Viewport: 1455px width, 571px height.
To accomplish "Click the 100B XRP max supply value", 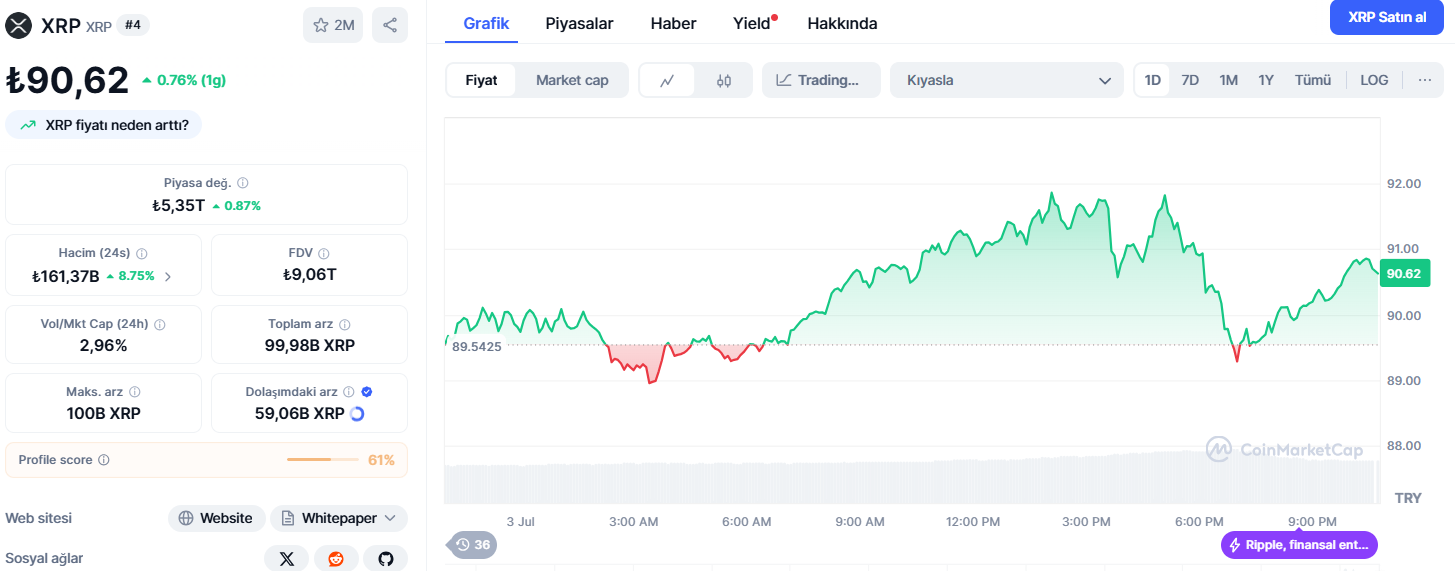I will tap(104, 413).
